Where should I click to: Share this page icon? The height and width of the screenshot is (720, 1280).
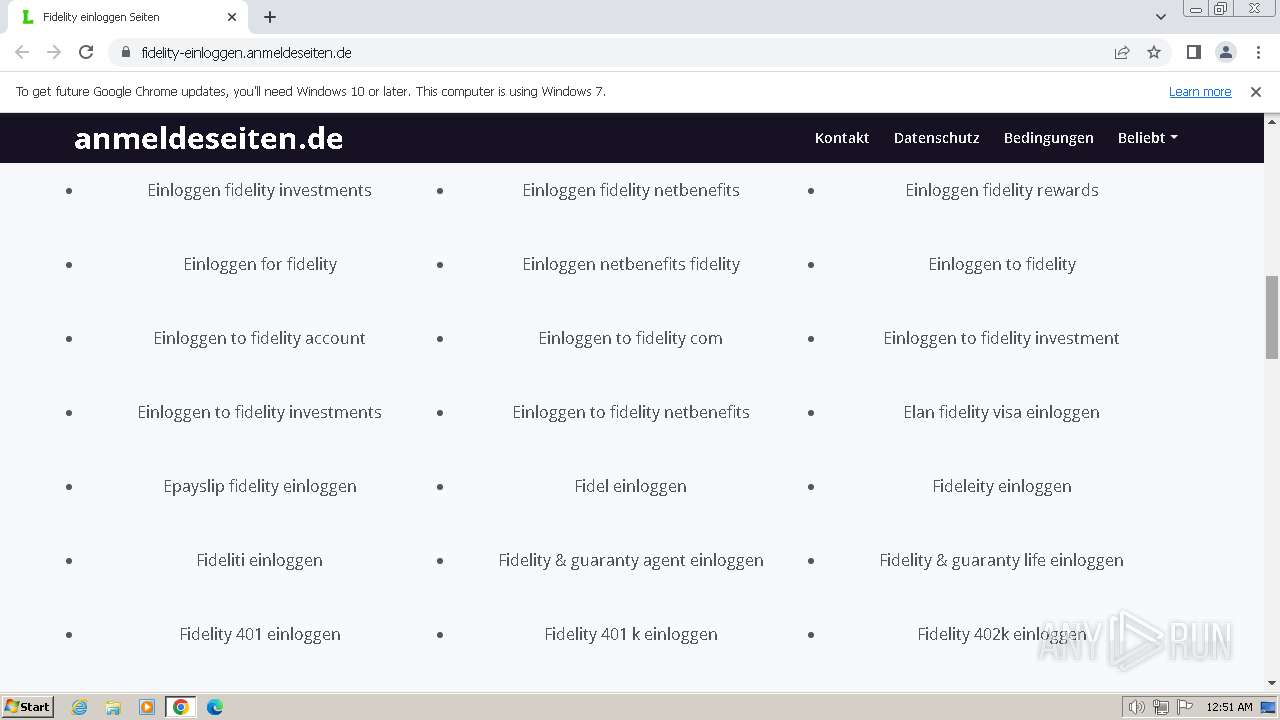click(1122, 52)
